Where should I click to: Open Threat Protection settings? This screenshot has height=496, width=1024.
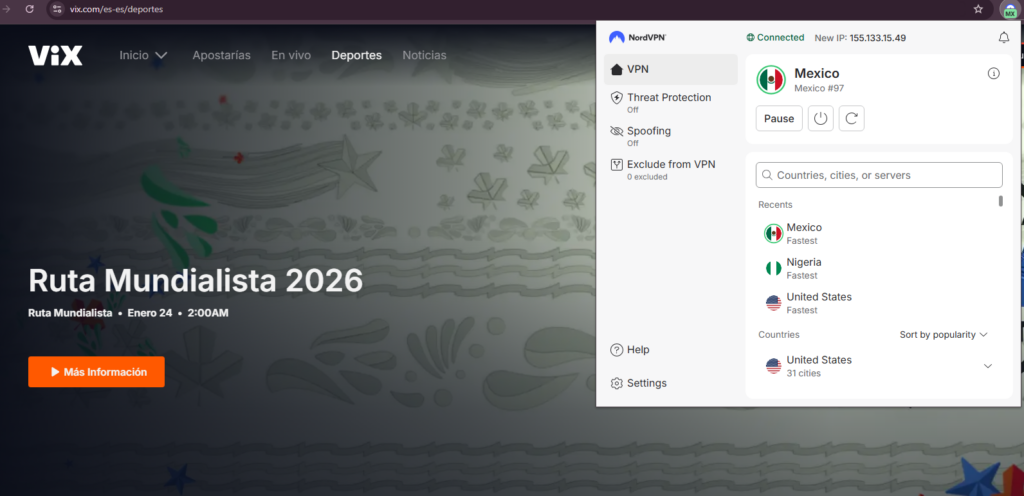tap(671, 102)
